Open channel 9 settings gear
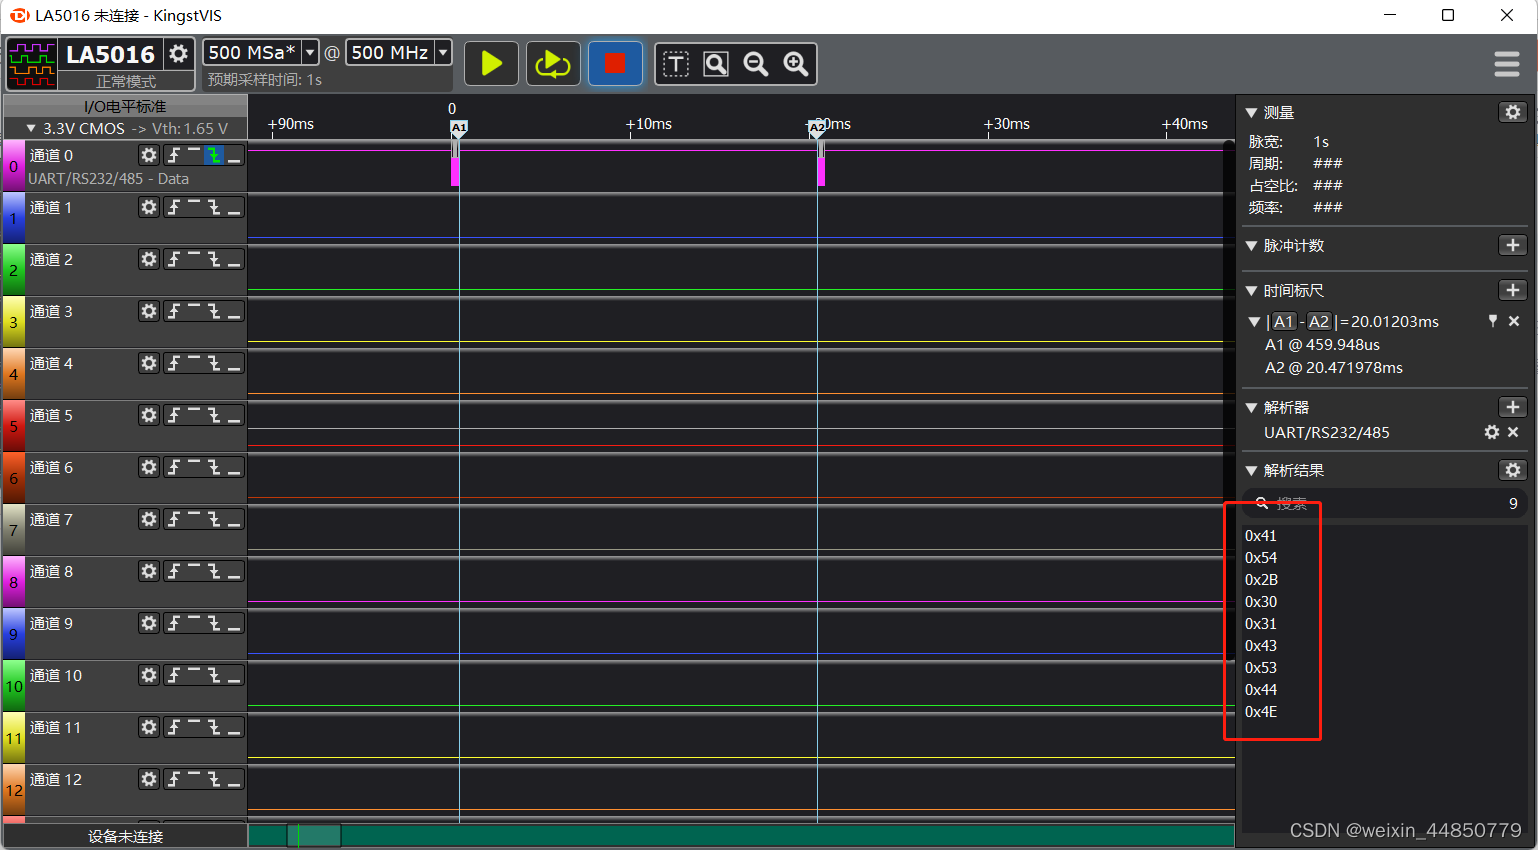Image resolution: width=1538 pixels, height=850 pixels. coord(149,623)
